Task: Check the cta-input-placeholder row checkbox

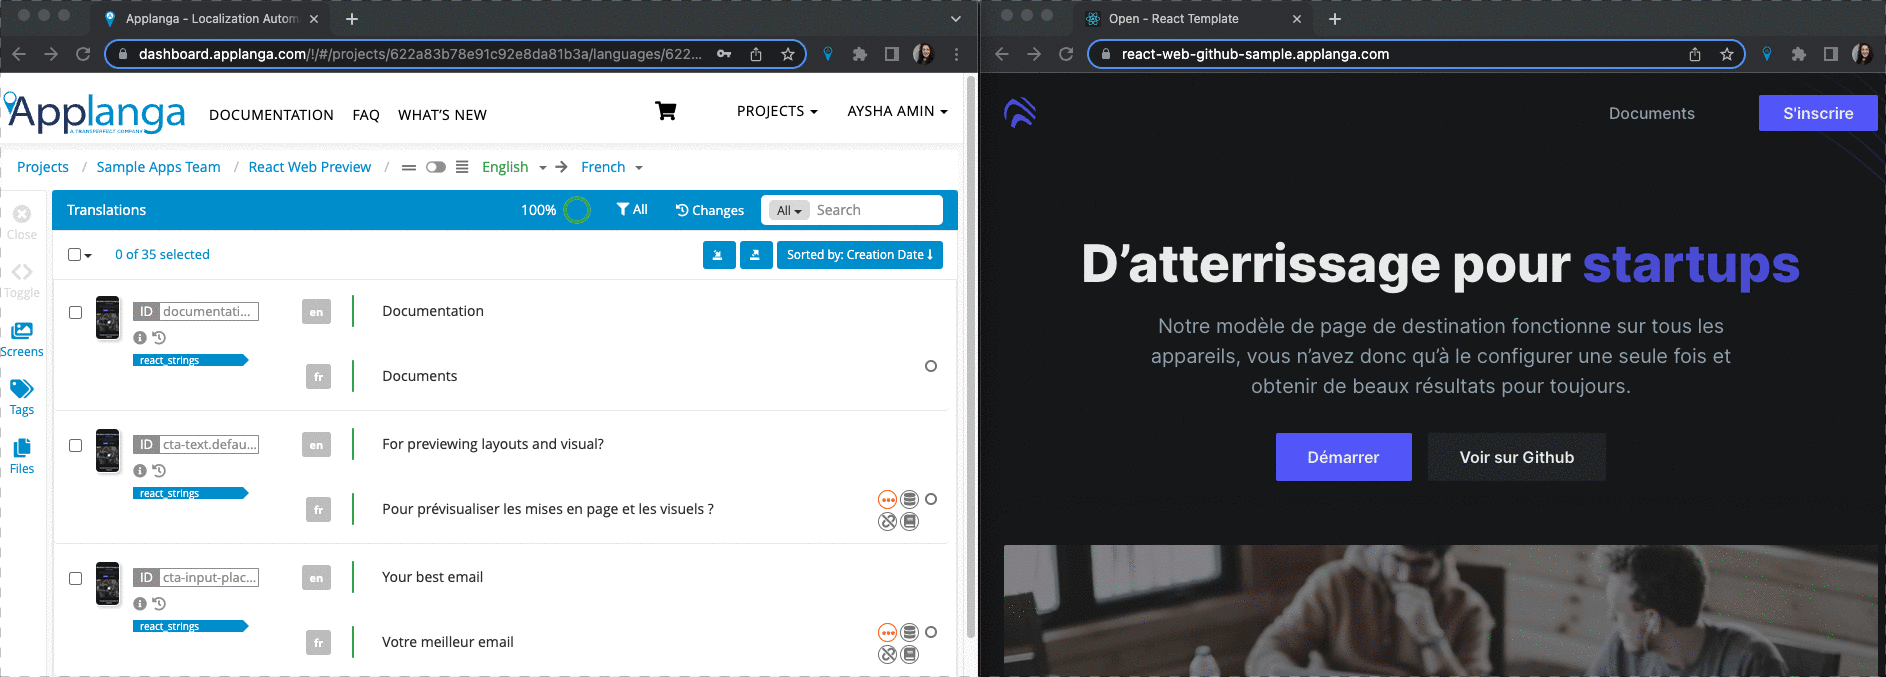Action: pos(75,578)
